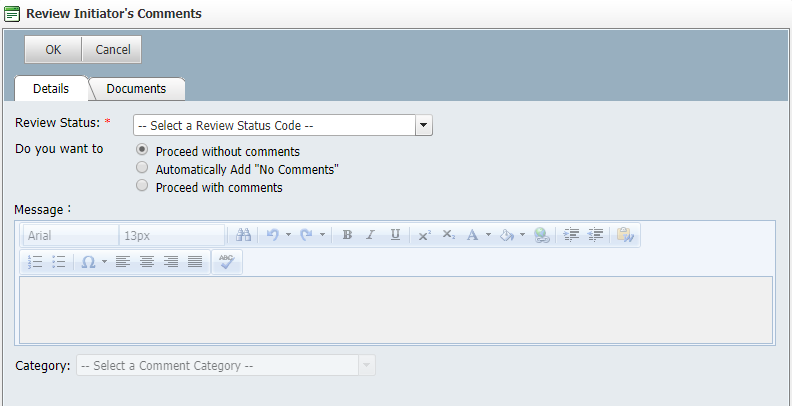Align text left
The width and height of the screenshot is (792, 406).
click(x=123, y=262)
